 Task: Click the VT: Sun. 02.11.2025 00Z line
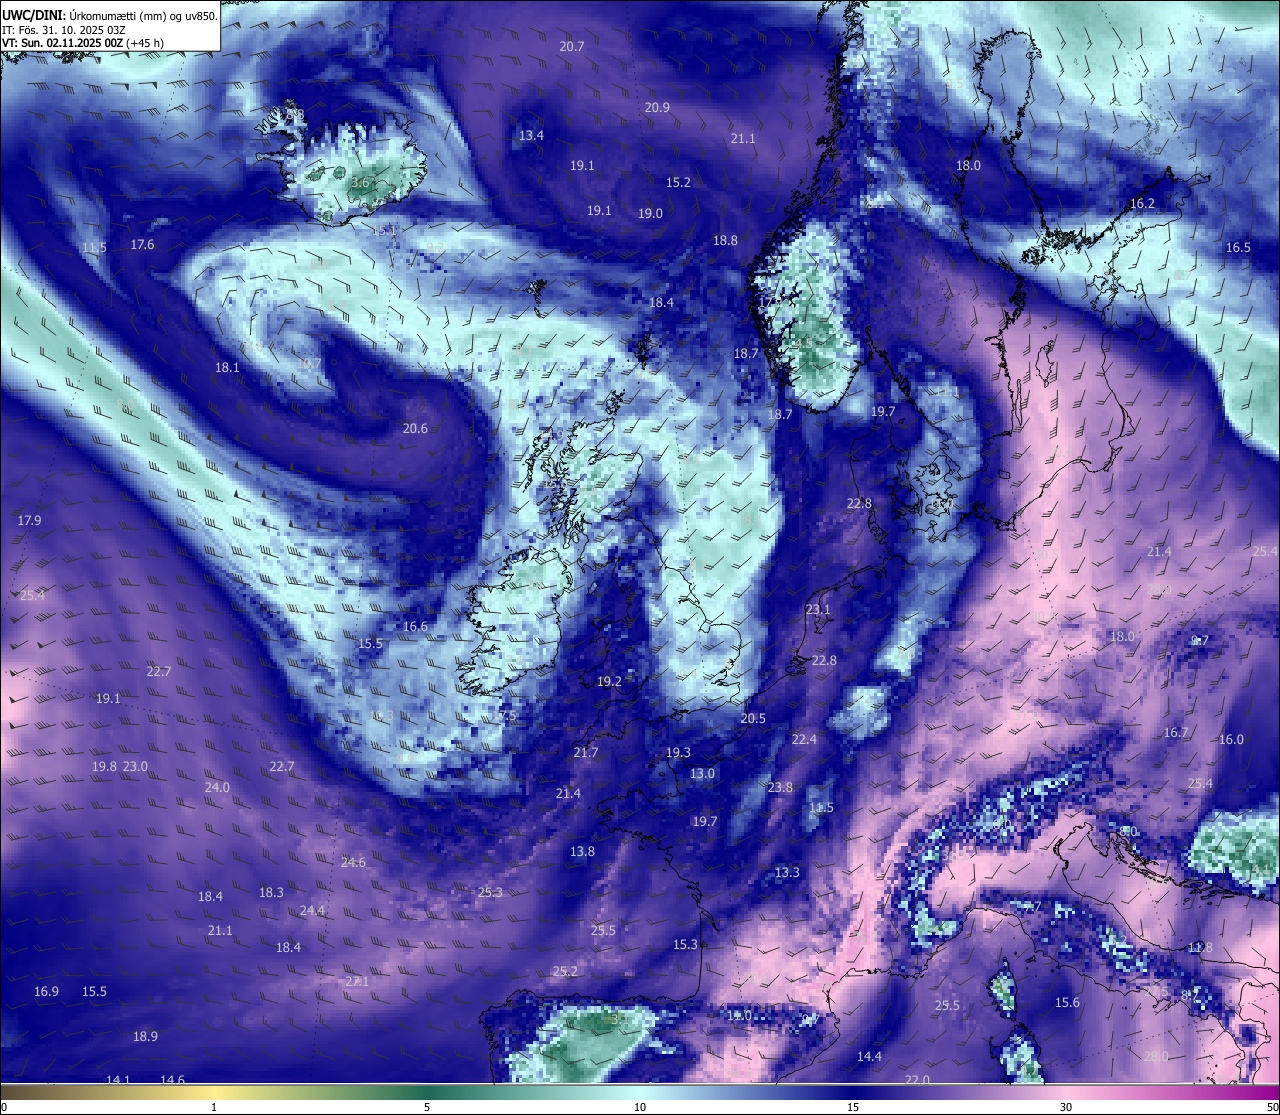(x=83, y=43)
